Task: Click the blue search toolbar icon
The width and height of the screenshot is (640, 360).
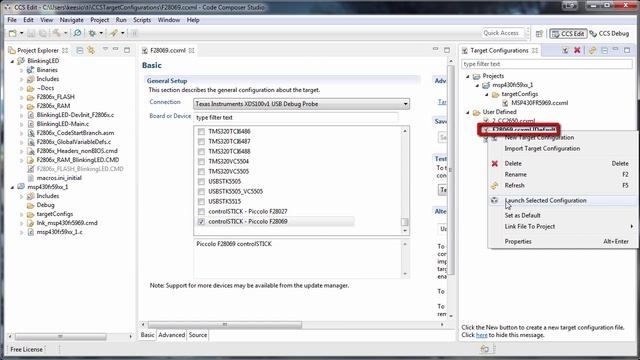Action: point(77,33)
